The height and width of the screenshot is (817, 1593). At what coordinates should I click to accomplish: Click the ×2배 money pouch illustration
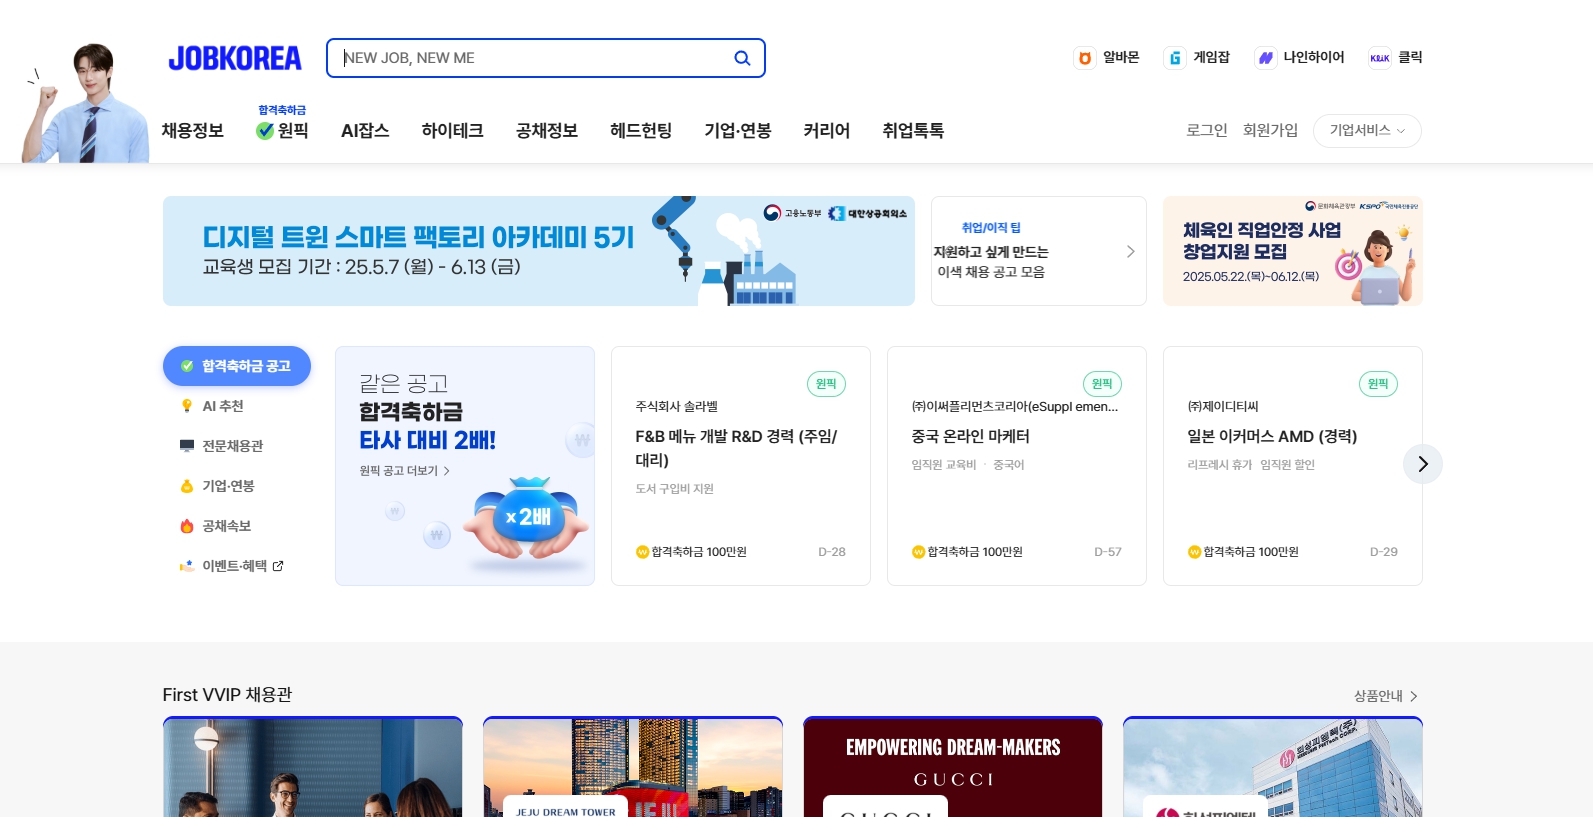coord(527,520)
